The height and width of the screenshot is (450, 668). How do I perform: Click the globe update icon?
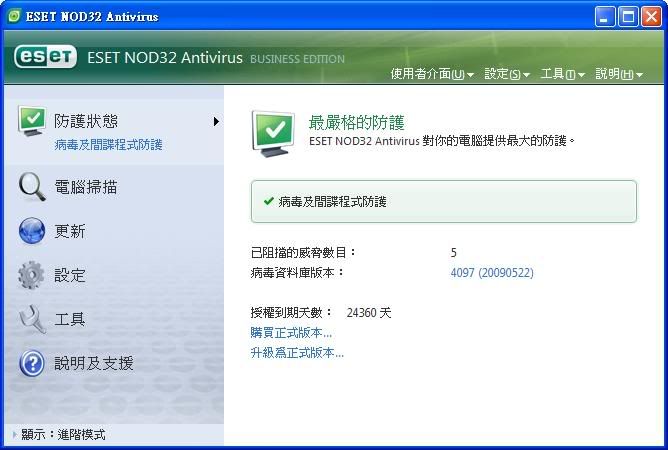point(32,231)
